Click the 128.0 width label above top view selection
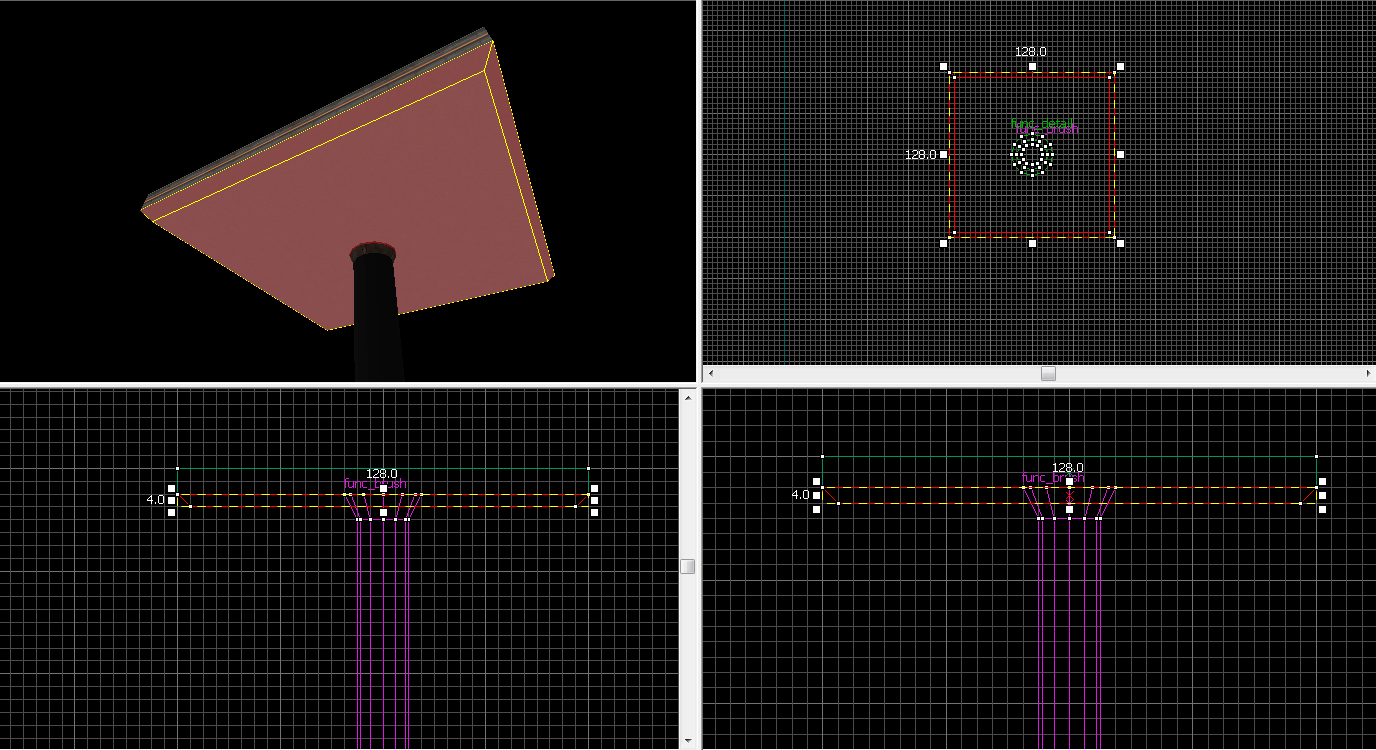The width and height of the screenshot is (1376, 750). tap(1031, 51)
